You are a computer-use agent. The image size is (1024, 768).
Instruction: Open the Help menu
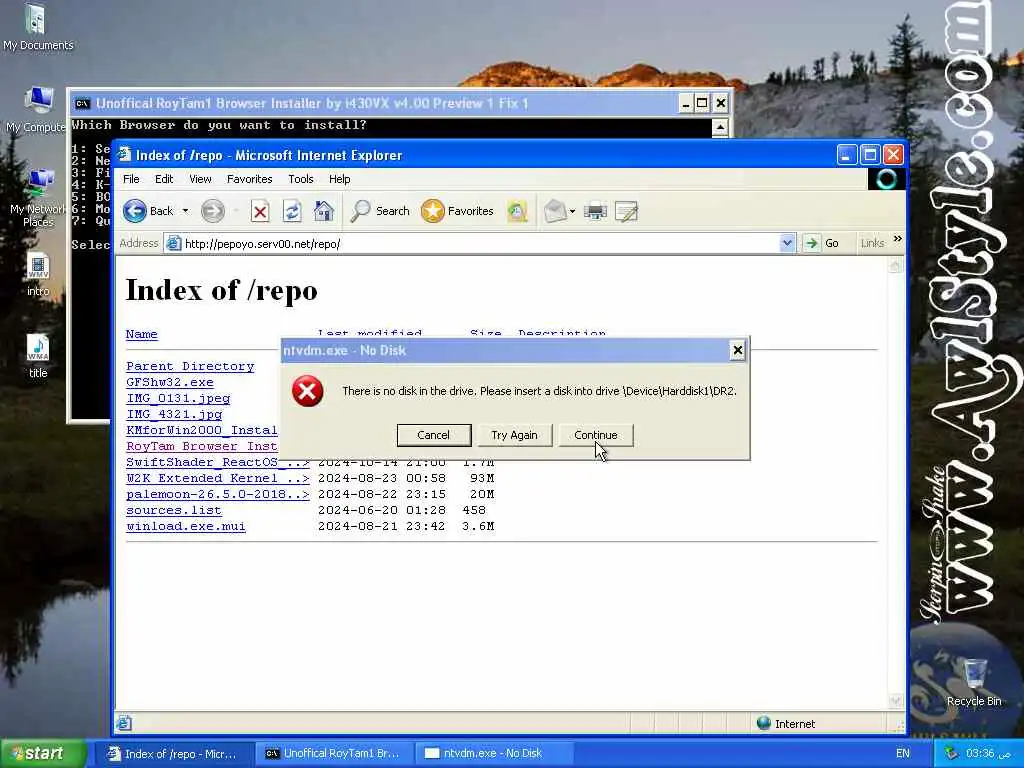340,179
